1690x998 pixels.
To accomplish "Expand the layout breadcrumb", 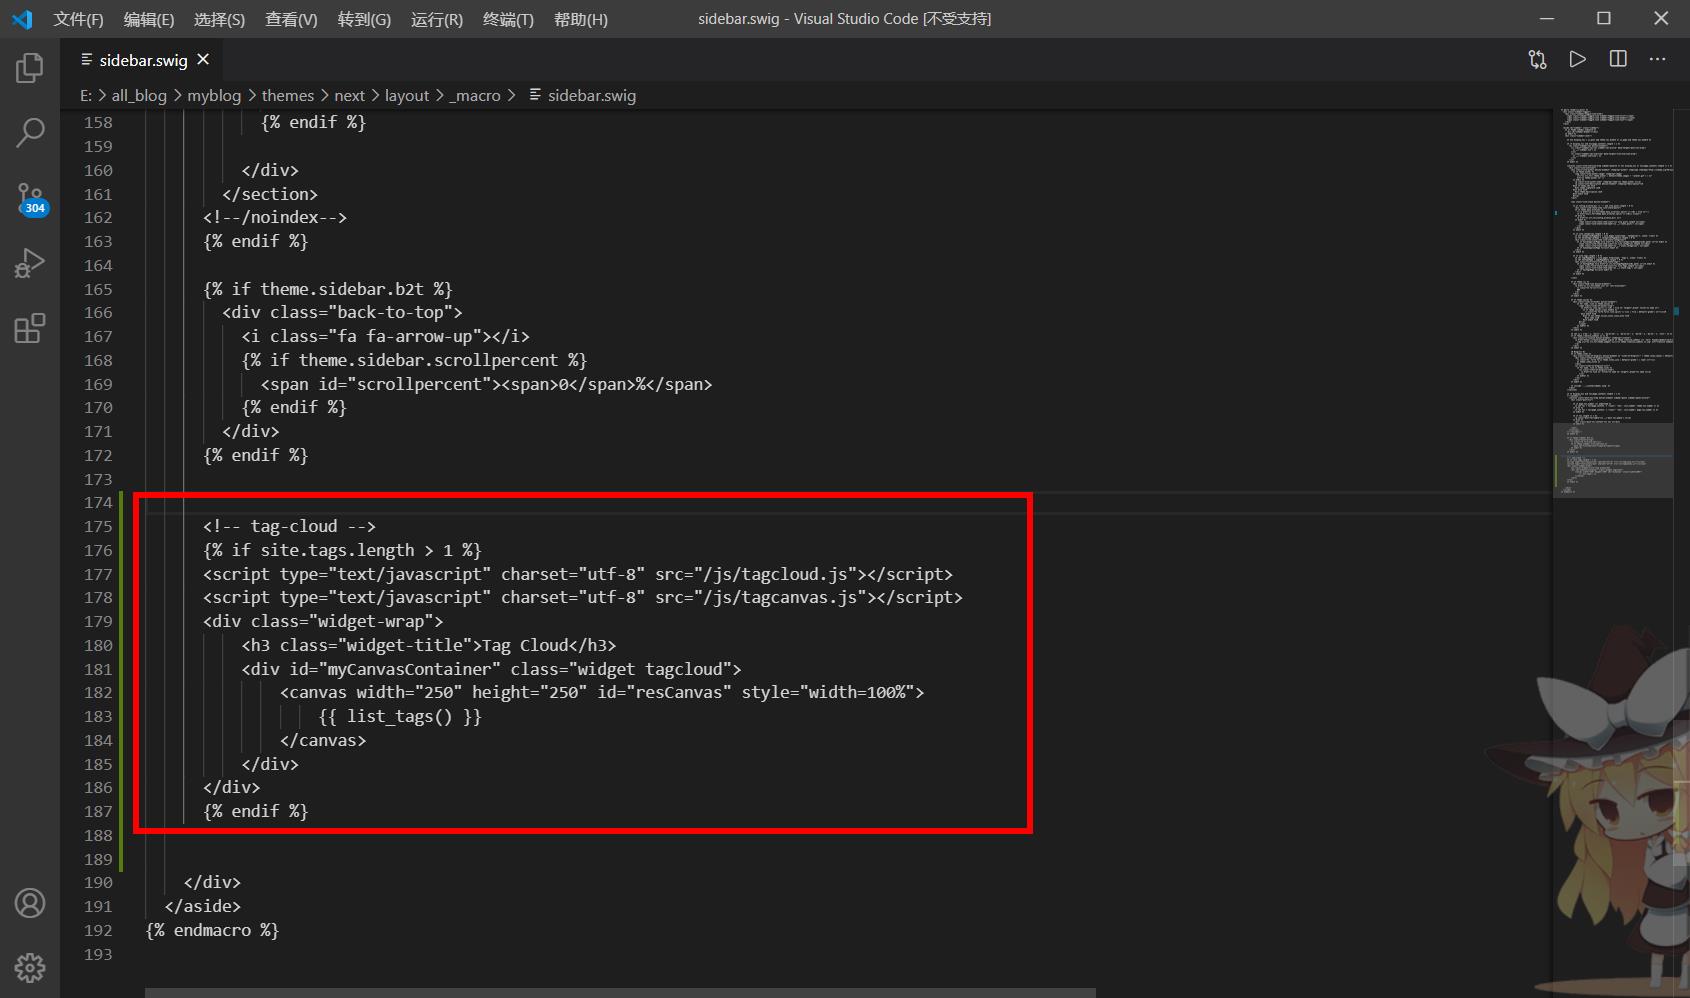I will (407, 96).
